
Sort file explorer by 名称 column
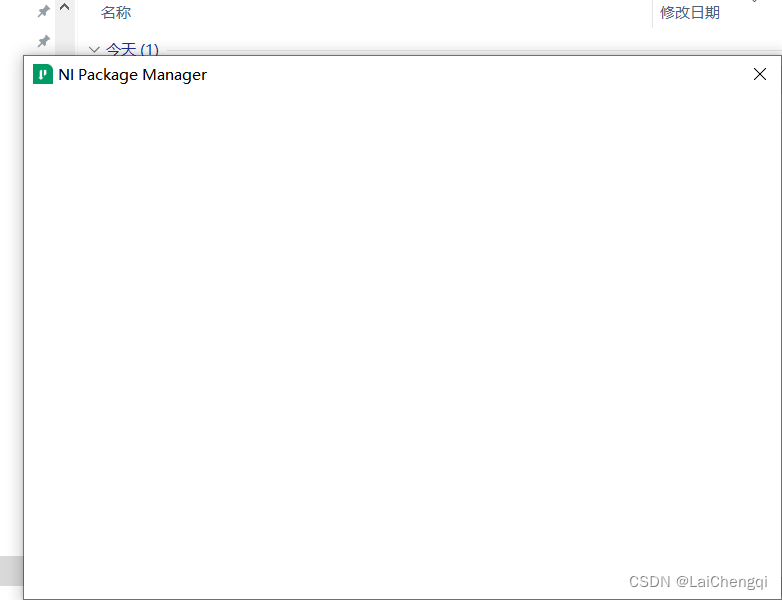click(x=116, y=12)
